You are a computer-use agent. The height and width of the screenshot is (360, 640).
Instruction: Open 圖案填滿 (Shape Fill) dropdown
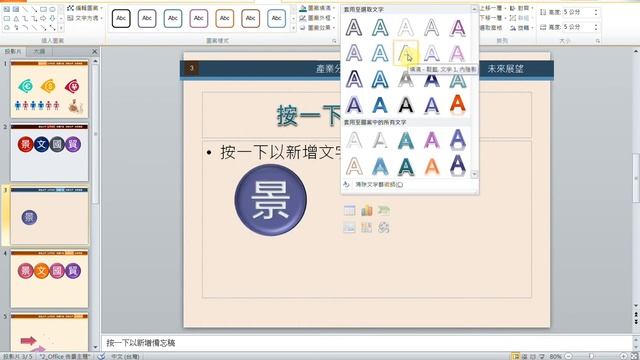pos(318,8)
